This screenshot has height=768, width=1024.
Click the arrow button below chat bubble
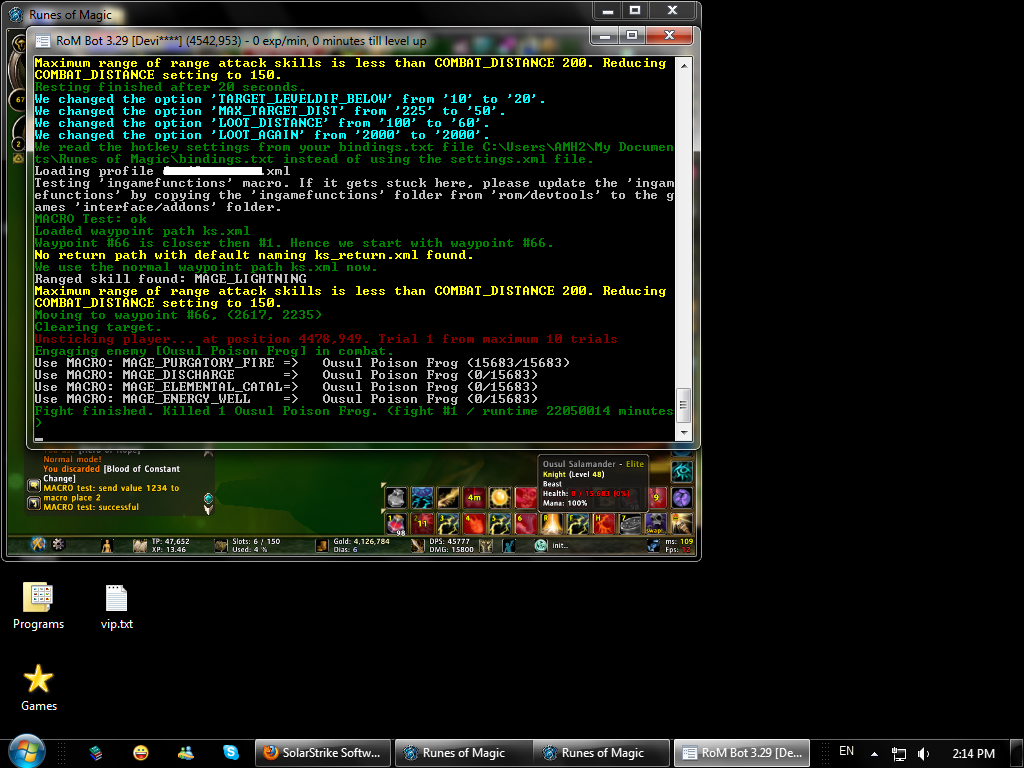click(x=34, y=504)
